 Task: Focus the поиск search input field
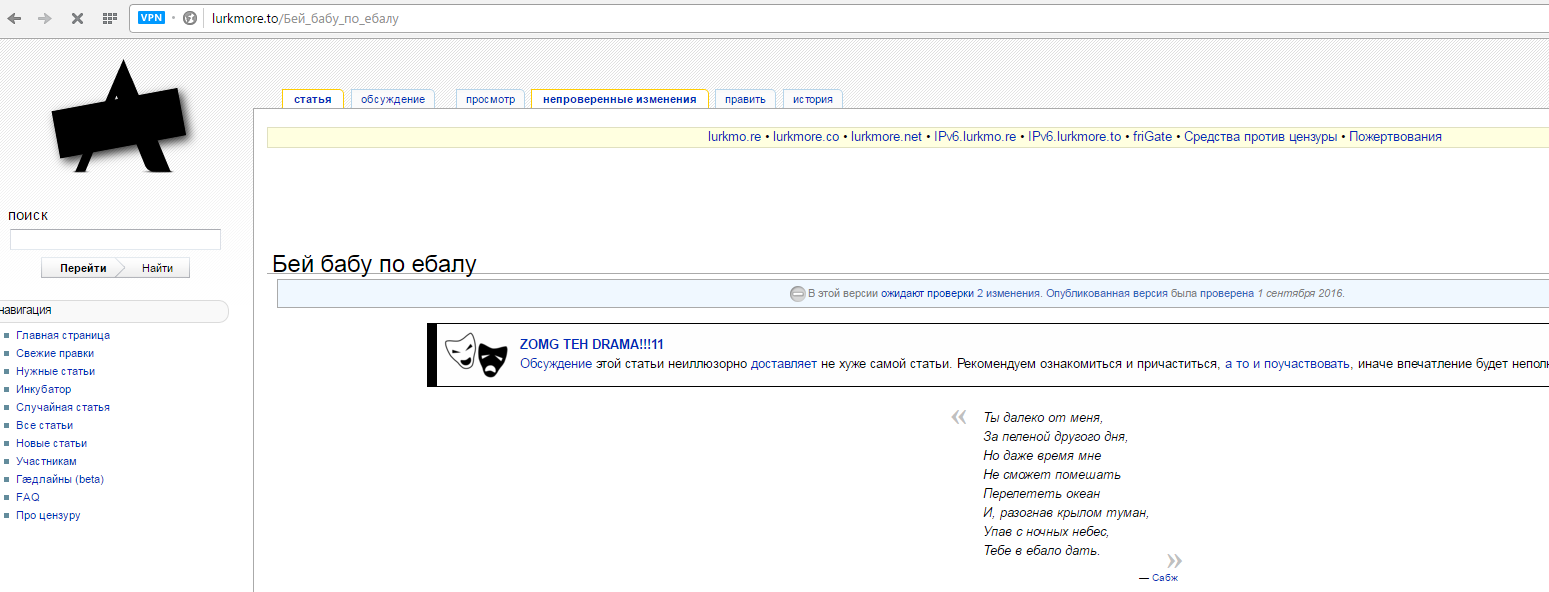(115, 240)
